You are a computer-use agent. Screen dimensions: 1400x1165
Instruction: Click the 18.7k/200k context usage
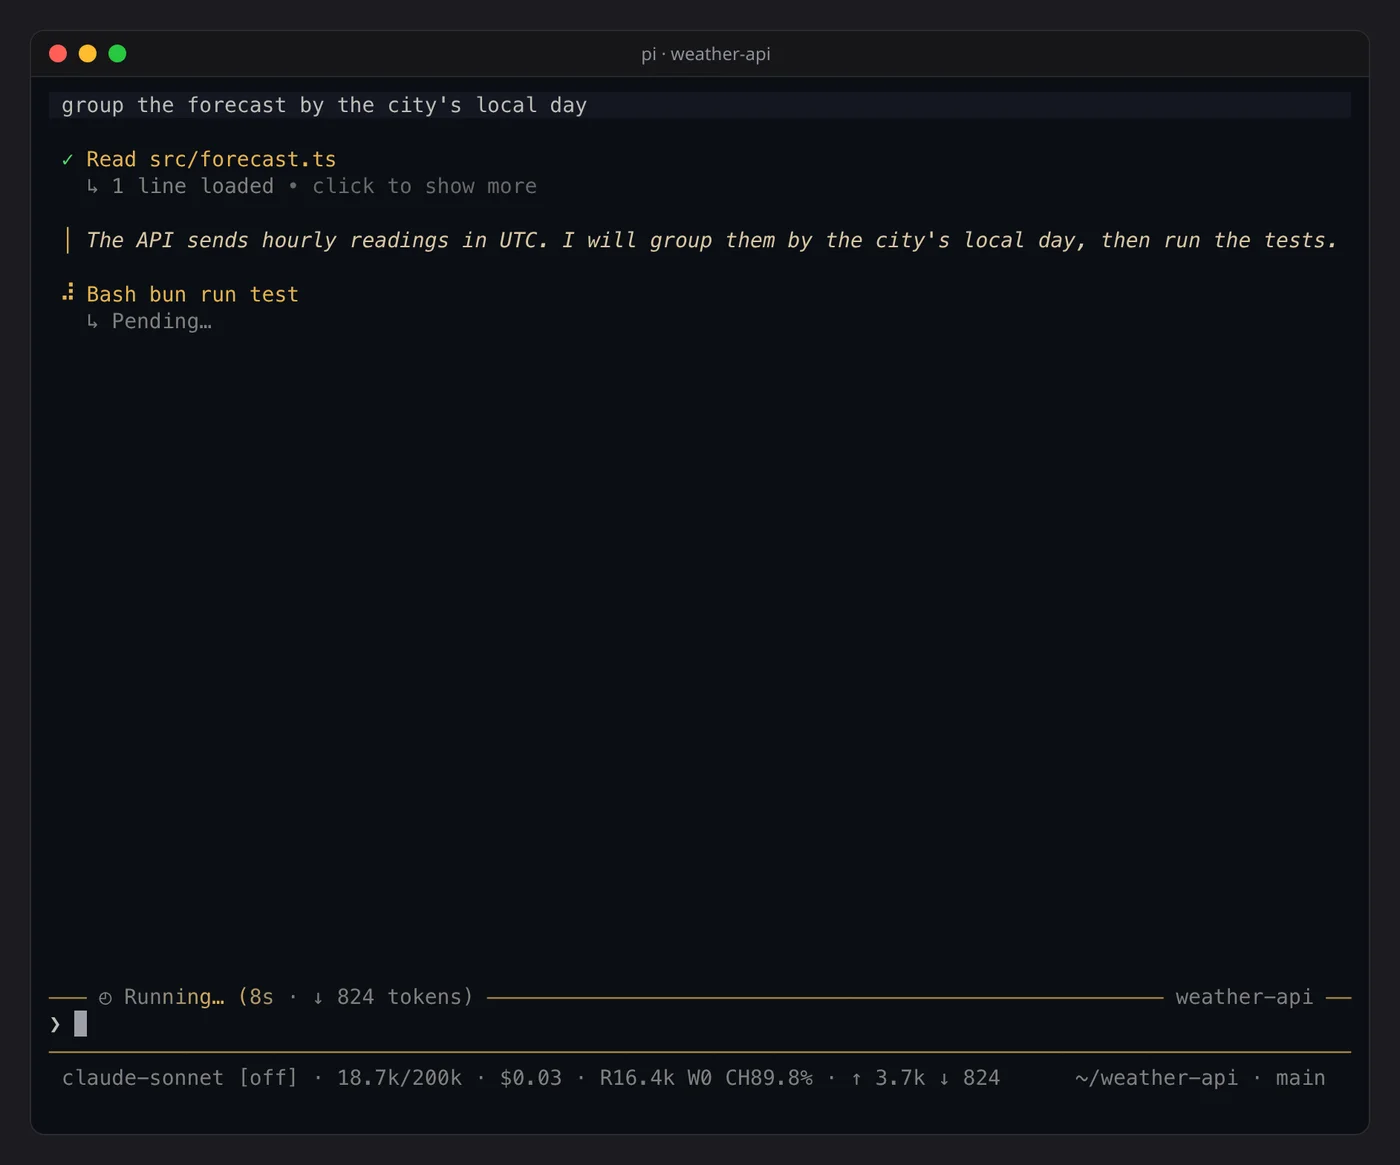(x=399, y=1078)
